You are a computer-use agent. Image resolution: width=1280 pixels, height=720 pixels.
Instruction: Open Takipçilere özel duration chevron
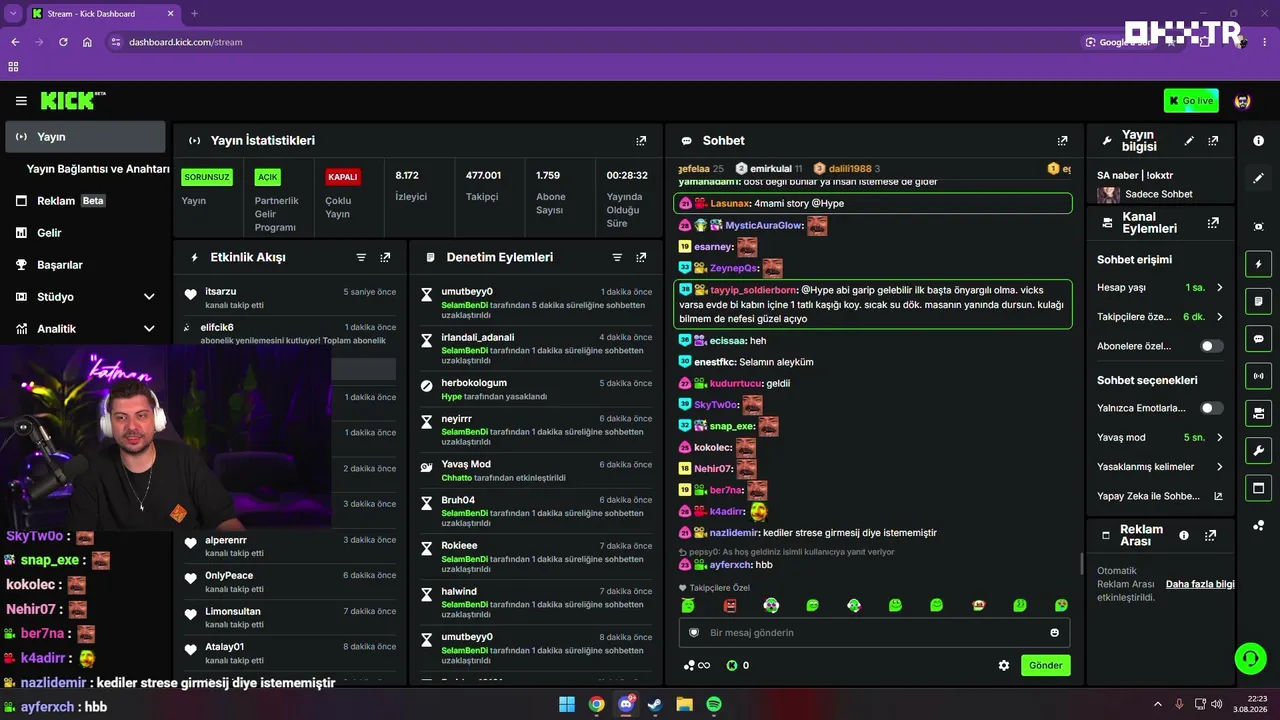tap(1219, 317)
